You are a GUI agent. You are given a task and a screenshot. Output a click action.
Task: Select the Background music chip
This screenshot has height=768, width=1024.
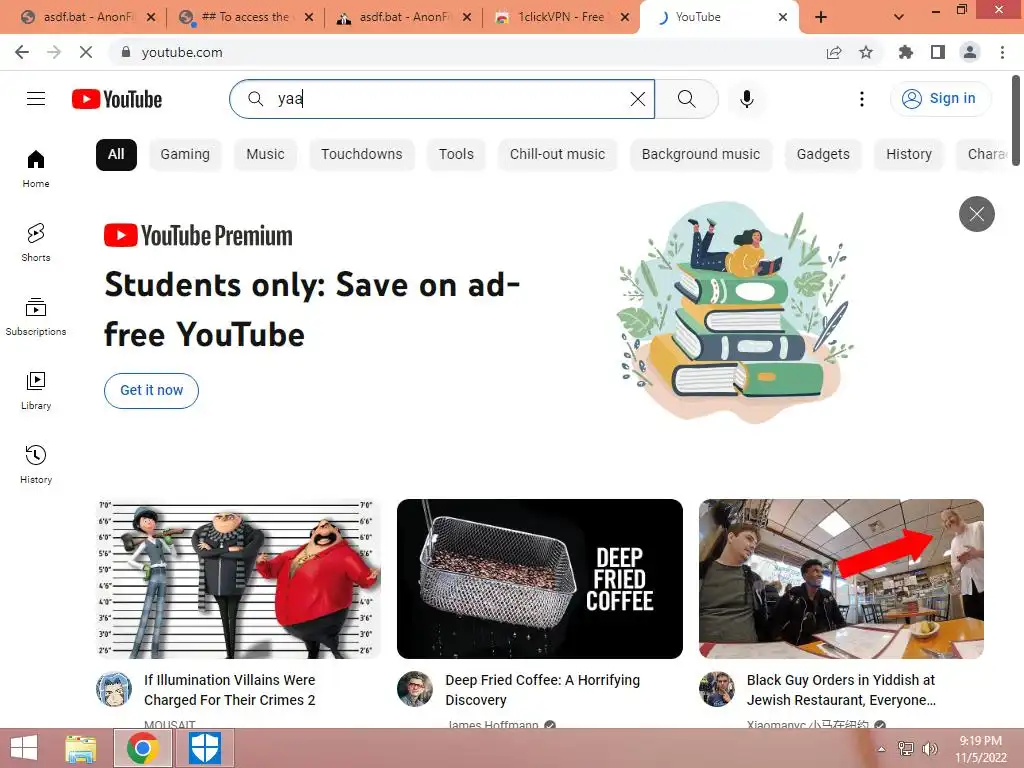[701, 155]
